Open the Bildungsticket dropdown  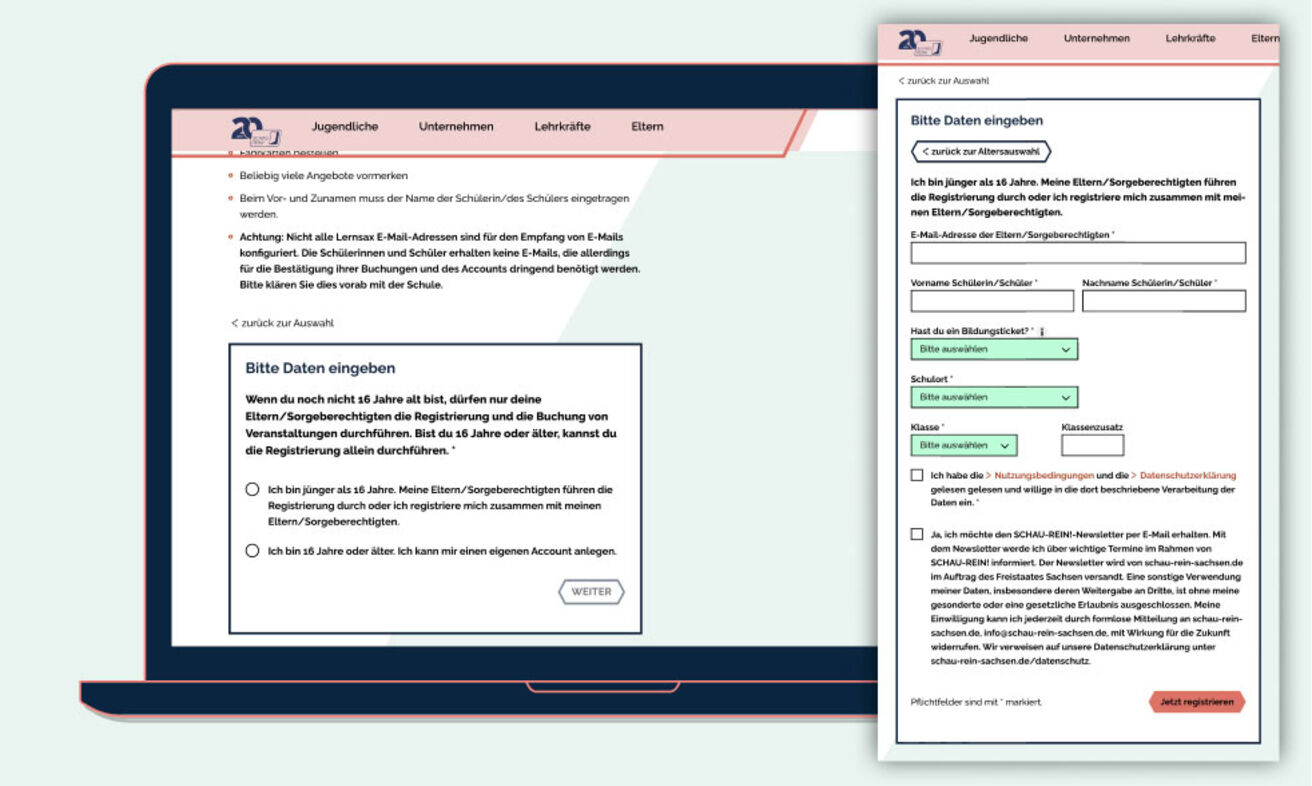(994, 349)
